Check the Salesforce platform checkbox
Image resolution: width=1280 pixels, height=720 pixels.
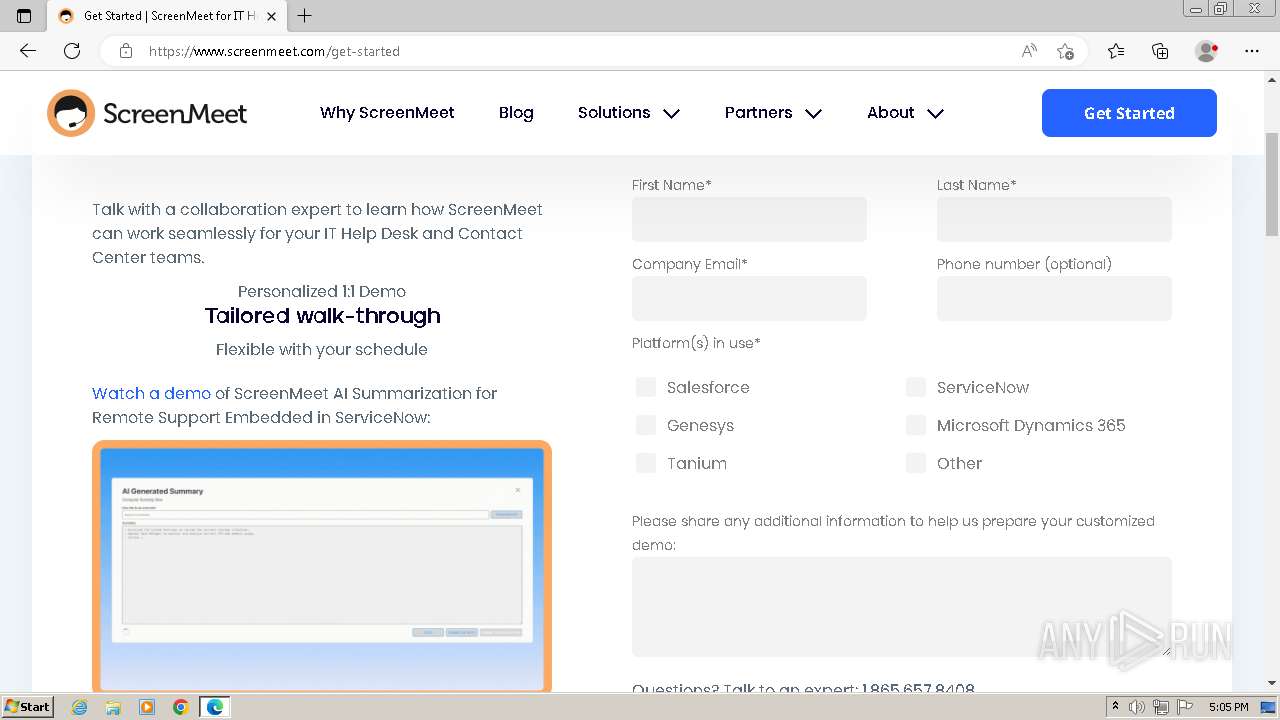646,387
